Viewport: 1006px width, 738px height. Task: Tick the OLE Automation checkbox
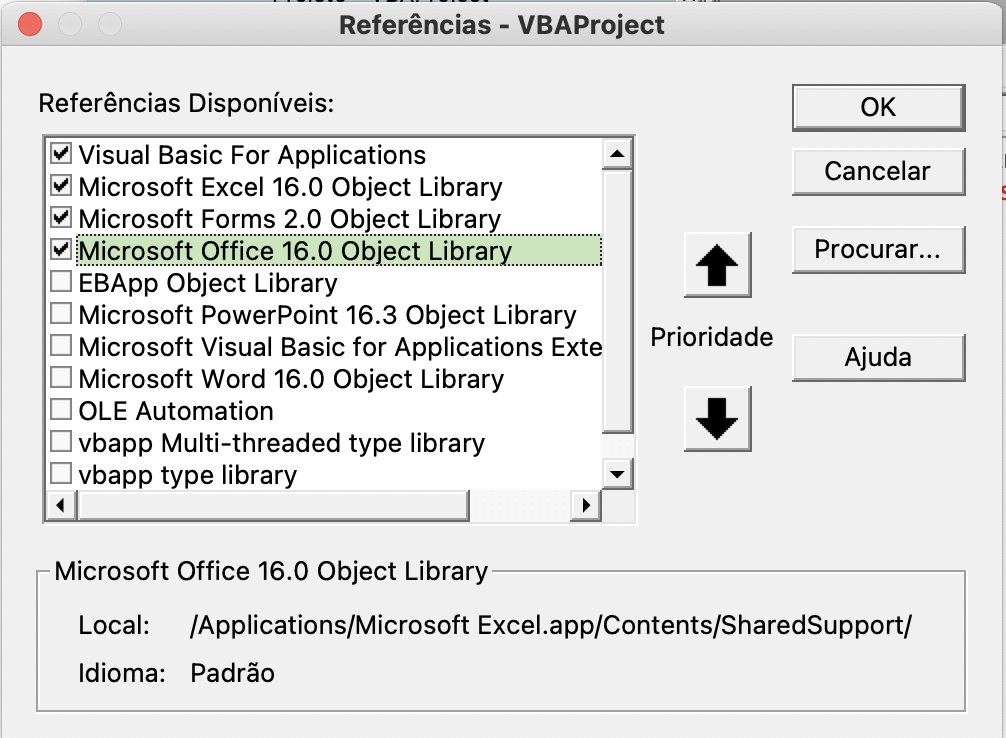tap(61, 410)
